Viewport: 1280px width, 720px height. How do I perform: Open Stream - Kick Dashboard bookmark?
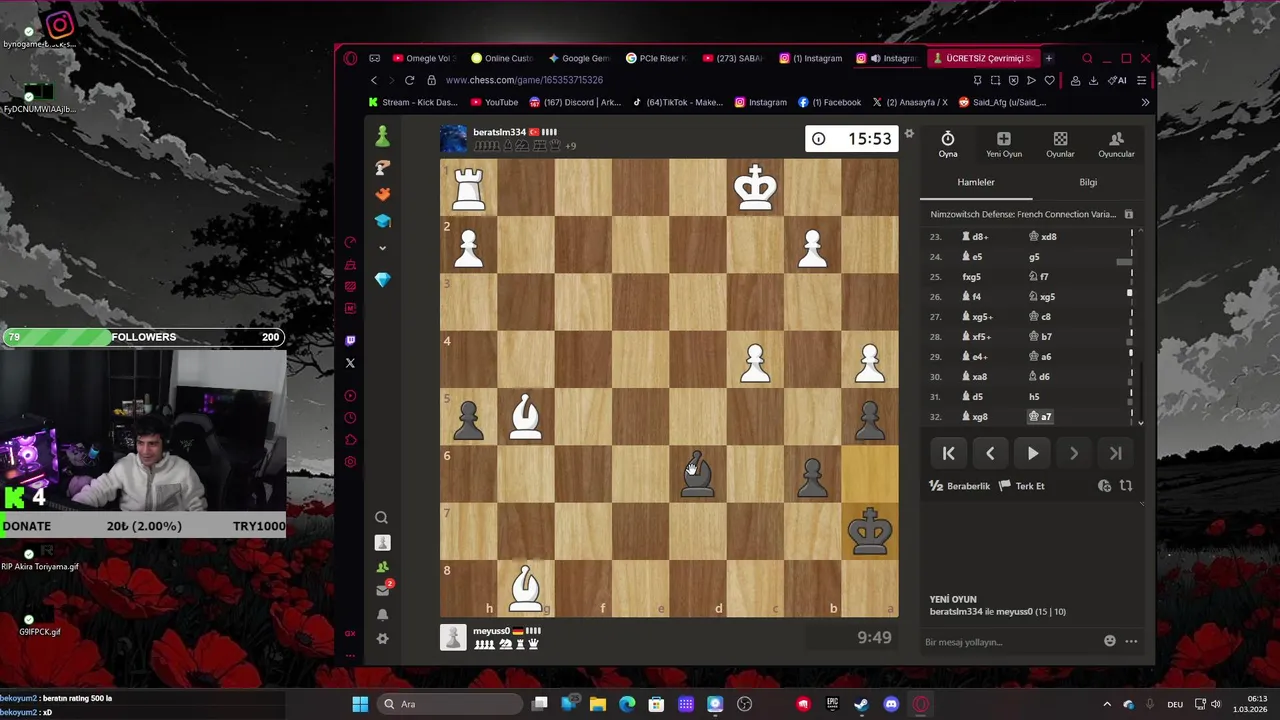(413, 102)
